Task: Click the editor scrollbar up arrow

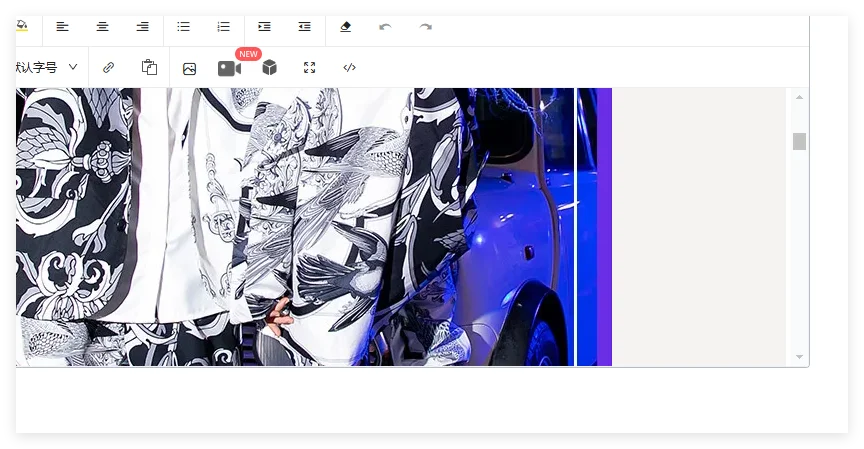Action: click(x=799, y=97)
